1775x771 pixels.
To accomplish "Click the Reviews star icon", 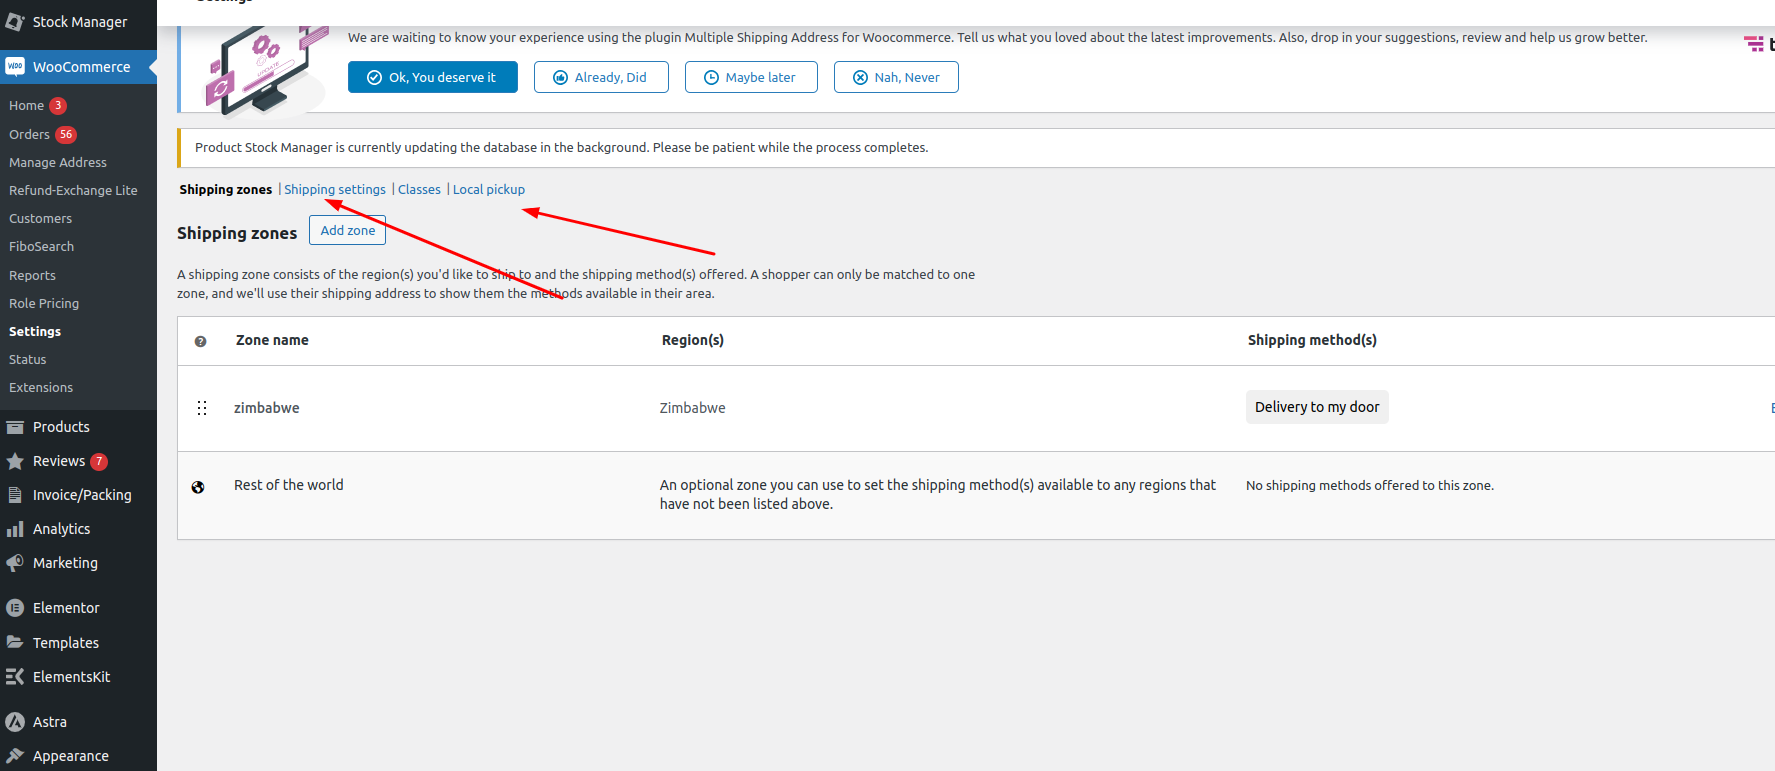I will point(15,461).
